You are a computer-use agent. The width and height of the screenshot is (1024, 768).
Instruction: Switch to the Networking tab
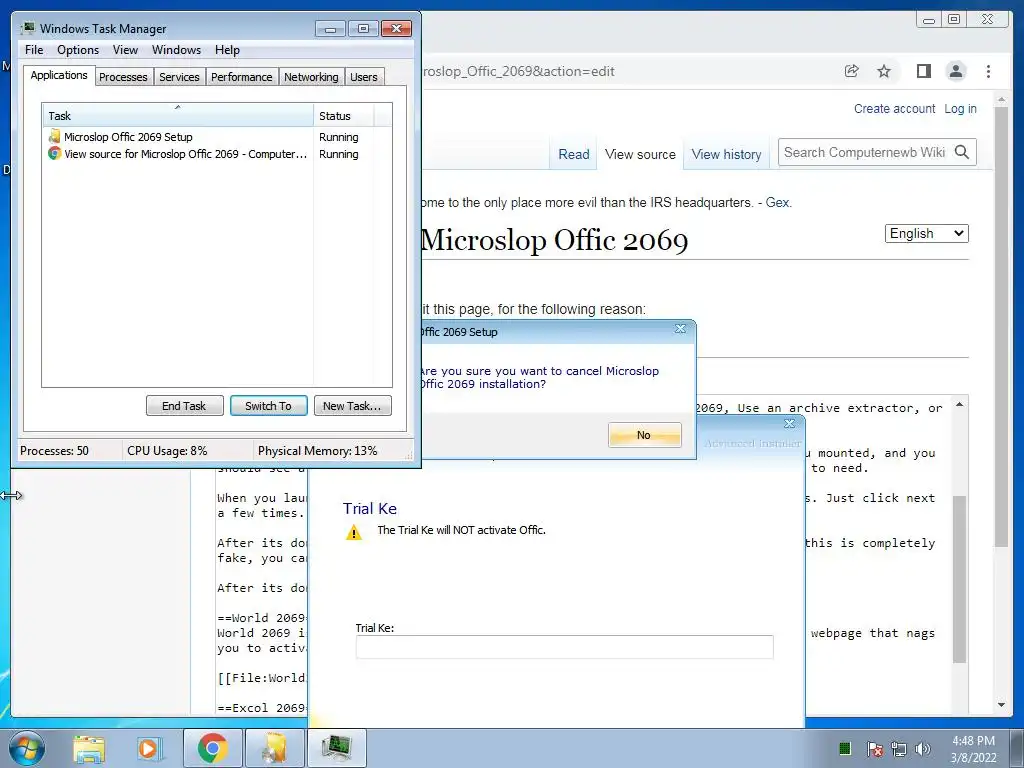pyautogui.click(x=311, y=77)
